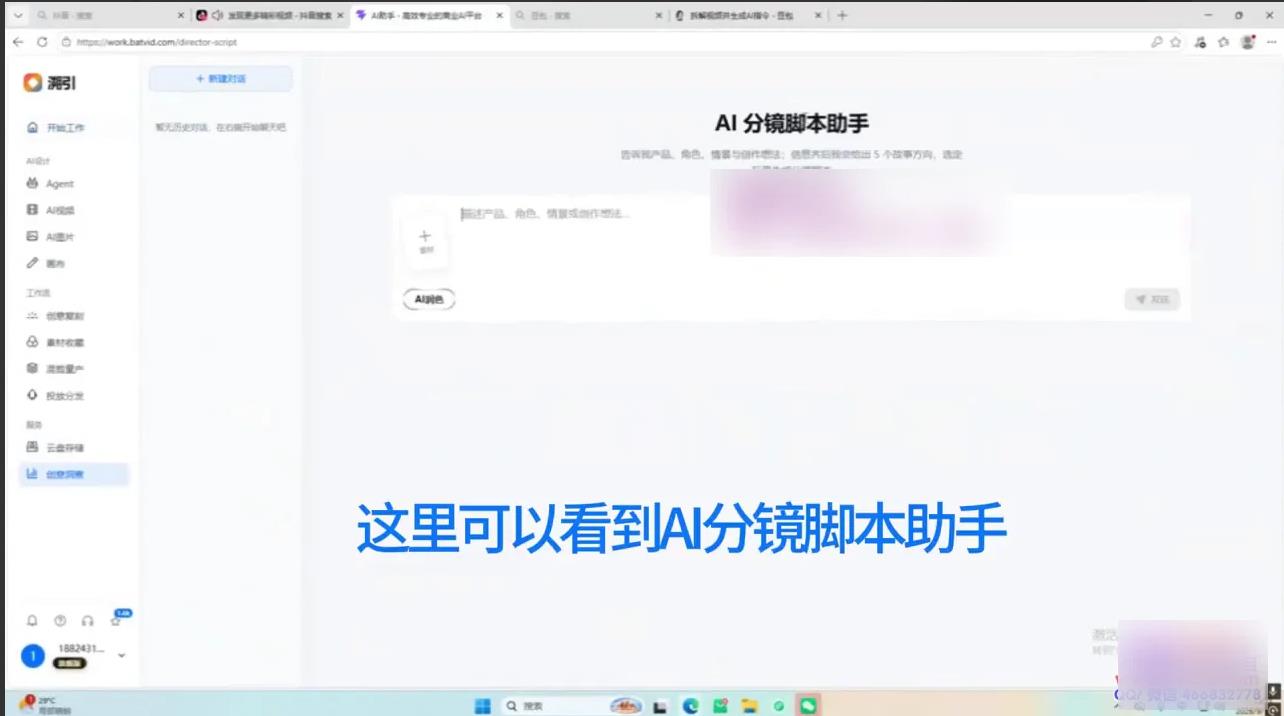This screenshot has height=716, width=1284.
Task: Open the browser three-dots menu
Action: point(1271,42)
